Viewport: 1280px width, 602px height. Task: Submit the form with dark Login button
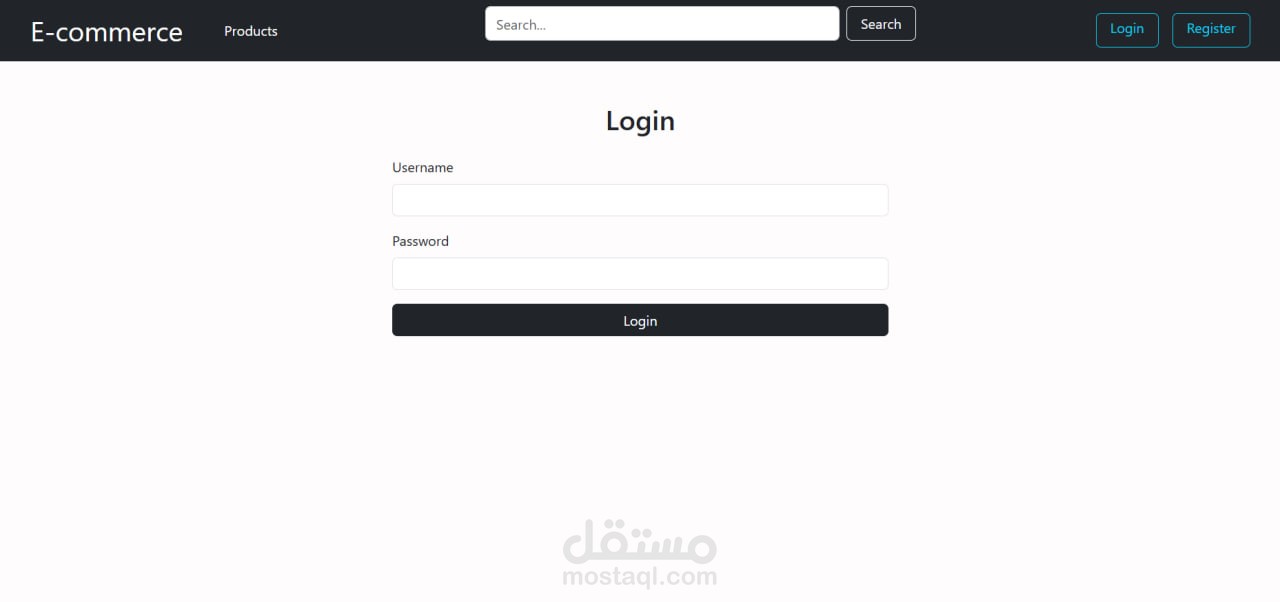pos(640,320)
